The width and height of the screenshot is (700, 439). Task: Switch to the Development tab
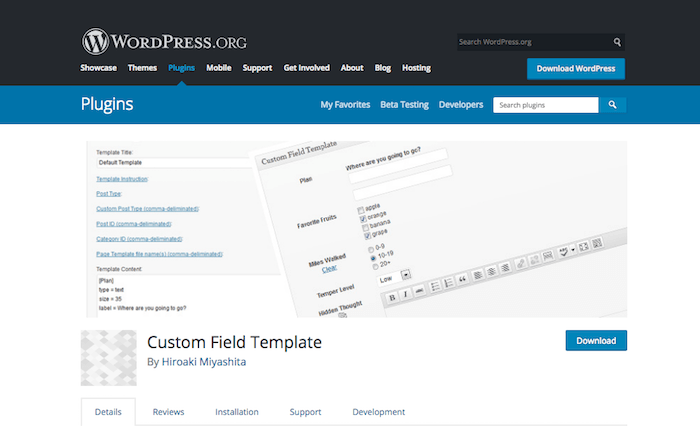click(379, 412)
